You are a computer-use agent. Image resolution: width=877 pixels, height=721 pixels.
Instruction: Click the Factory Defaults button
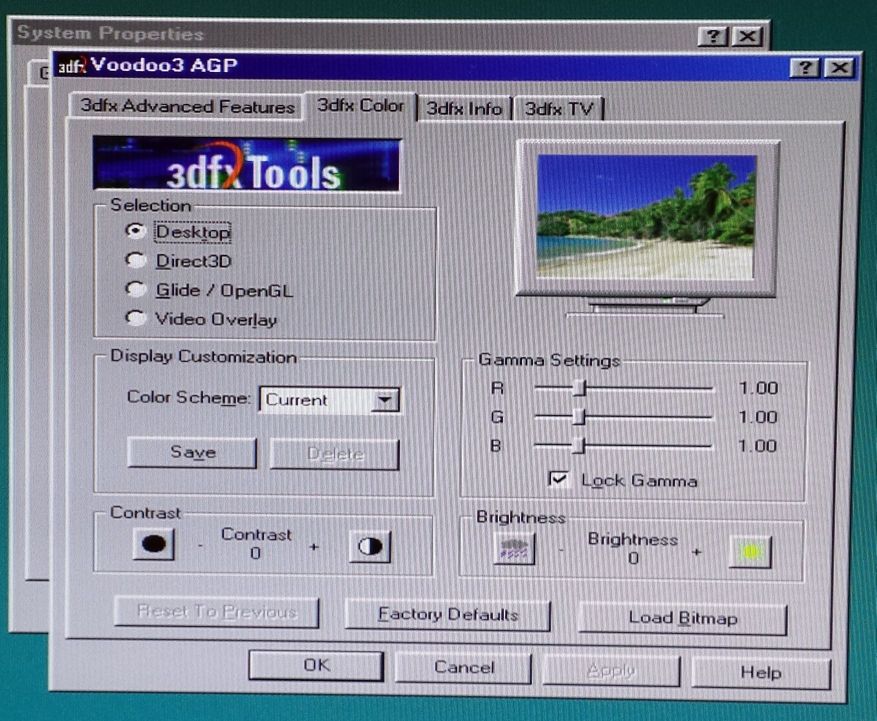click(x=448, y=615)
